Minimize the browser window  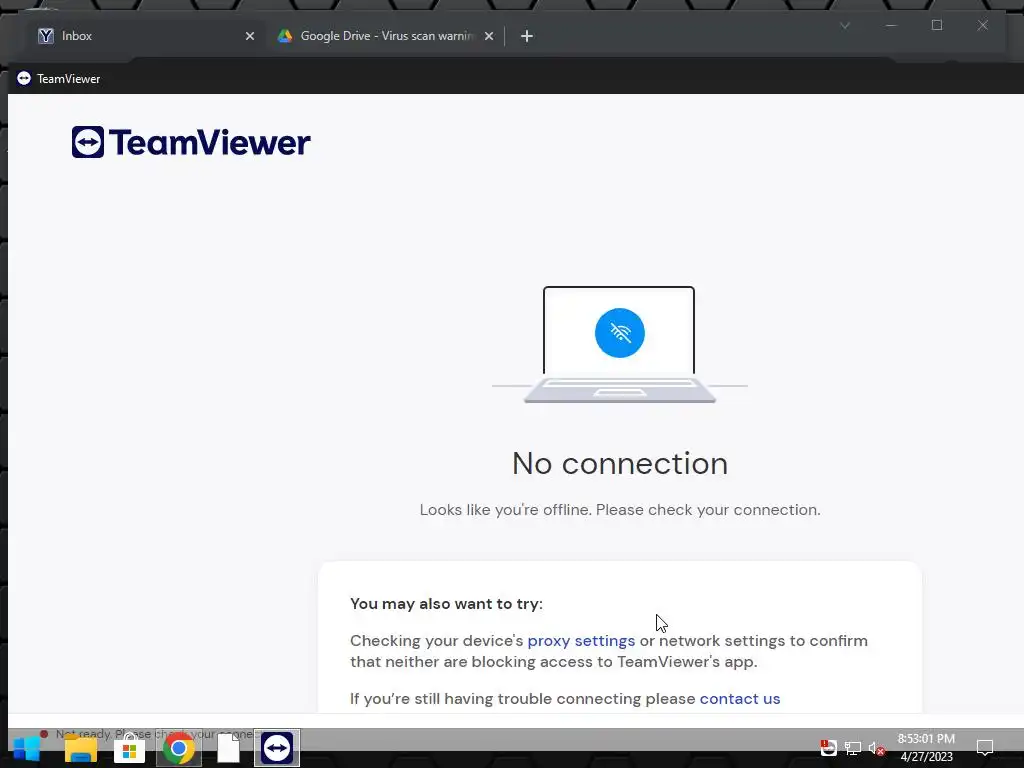coord(891,25)
